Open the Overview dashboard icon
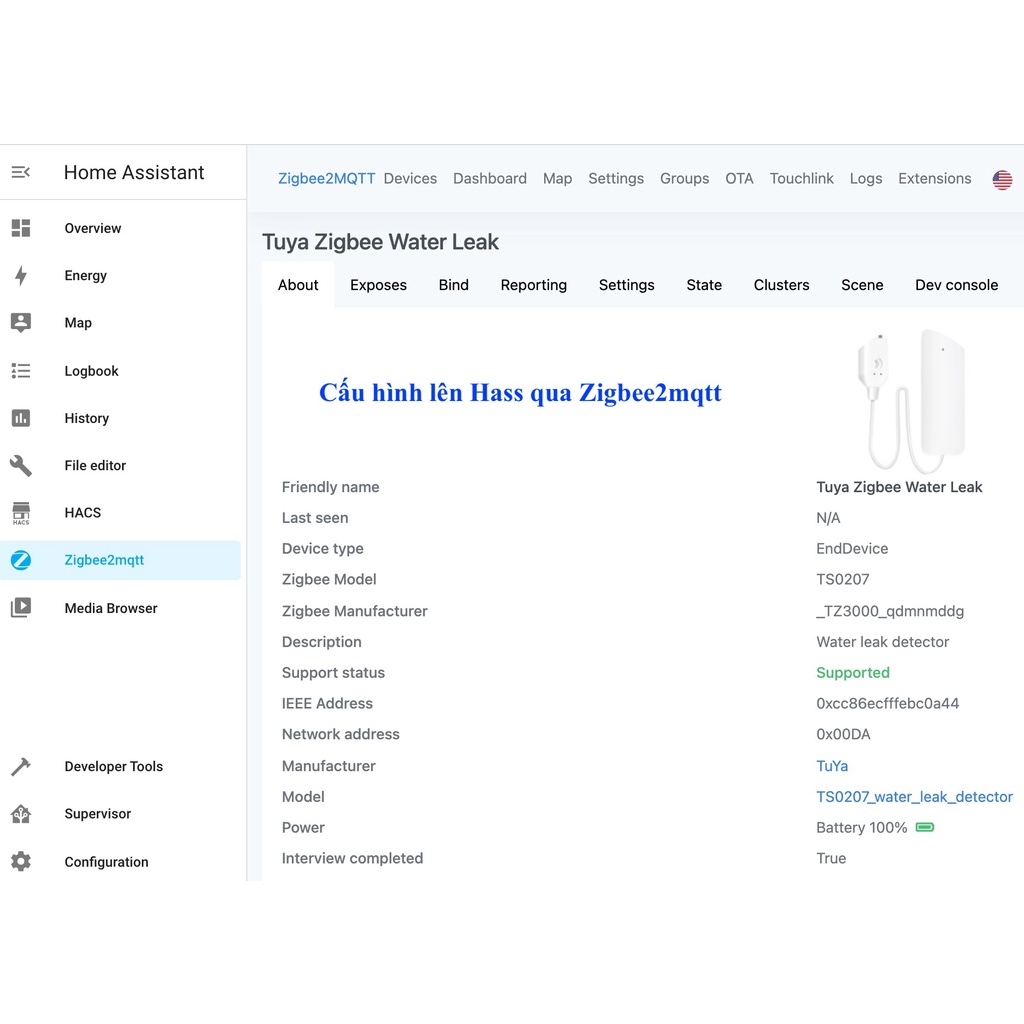1024x1024 pixels. [x=21, y=228]
